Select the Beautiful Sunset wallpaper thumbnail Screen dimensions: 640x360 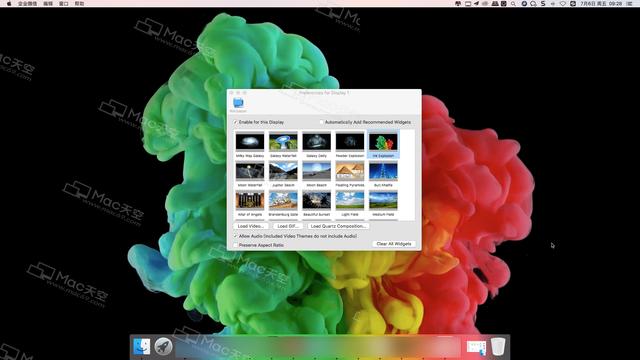(316, 200)
